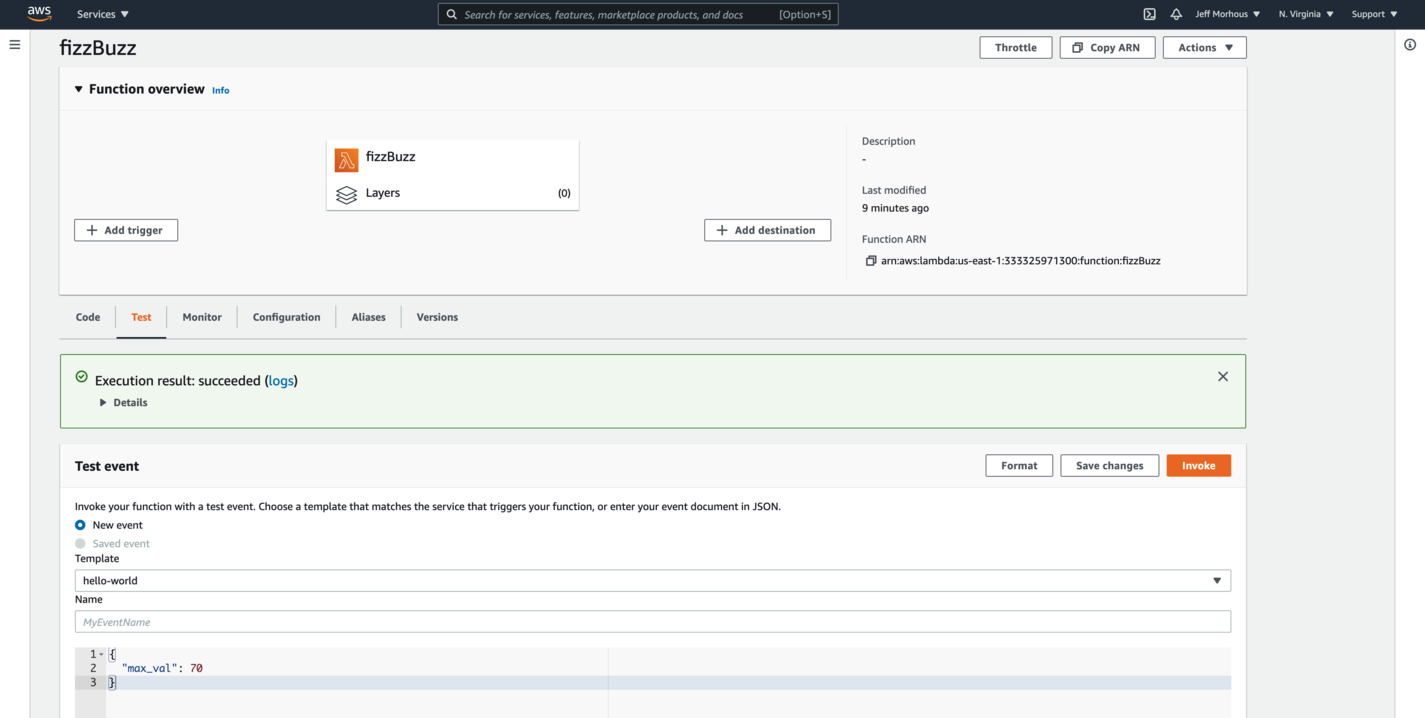Open the hamburger side navigation menu
Image resolution: width=1425 pixels, height=718 pixels.
tap(15, 45)
